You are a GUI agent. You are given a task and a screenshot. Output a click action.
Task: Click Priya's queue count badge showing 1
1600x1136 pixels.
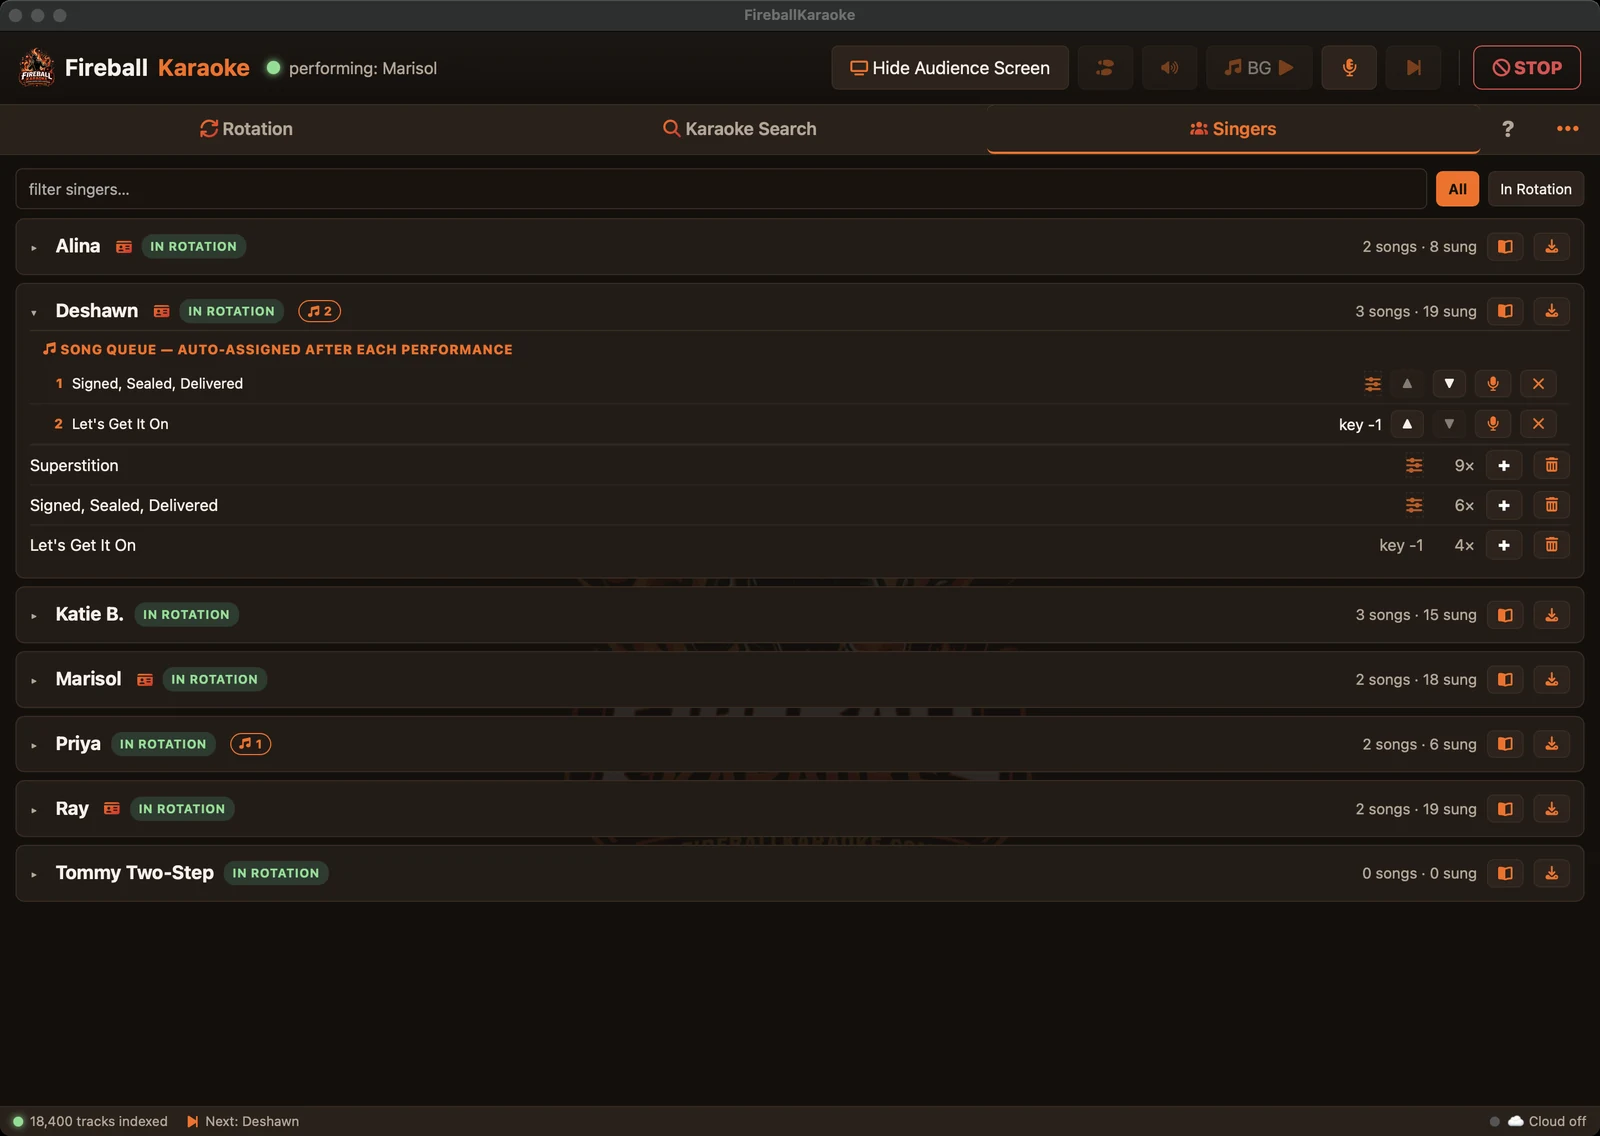(x=251, y=744)
